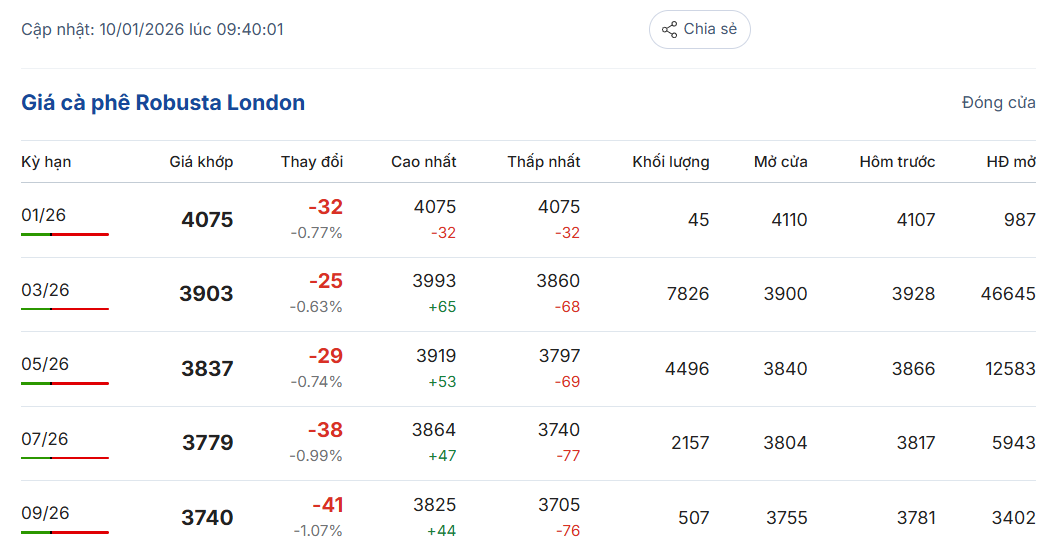Open the 09/26 contract term

[x=45, y=513]
